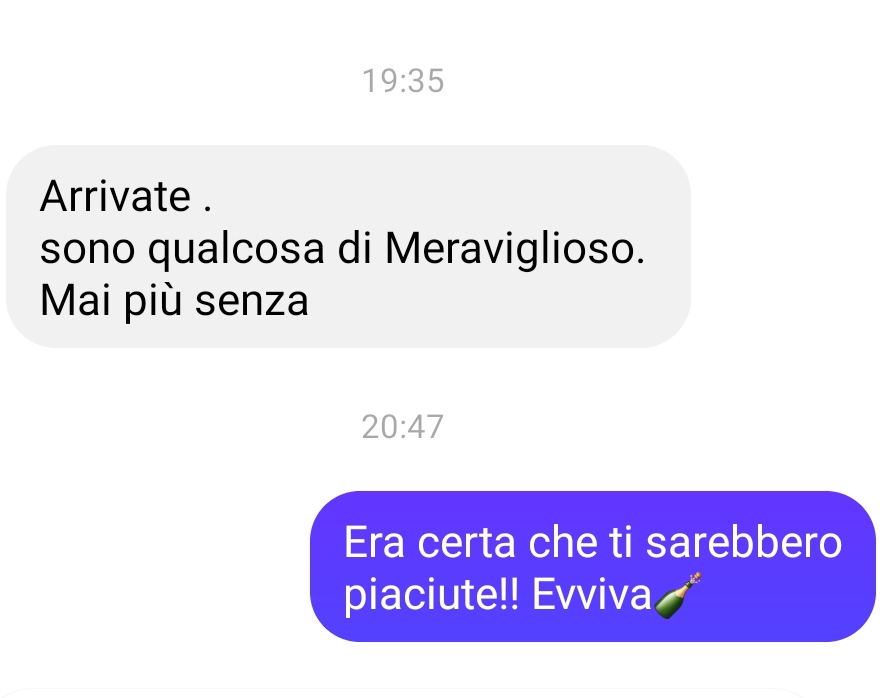Tap the word "Mai" in the grey bubble
The height and width of the screenshot is (698, 886).
tap(75, 300)
